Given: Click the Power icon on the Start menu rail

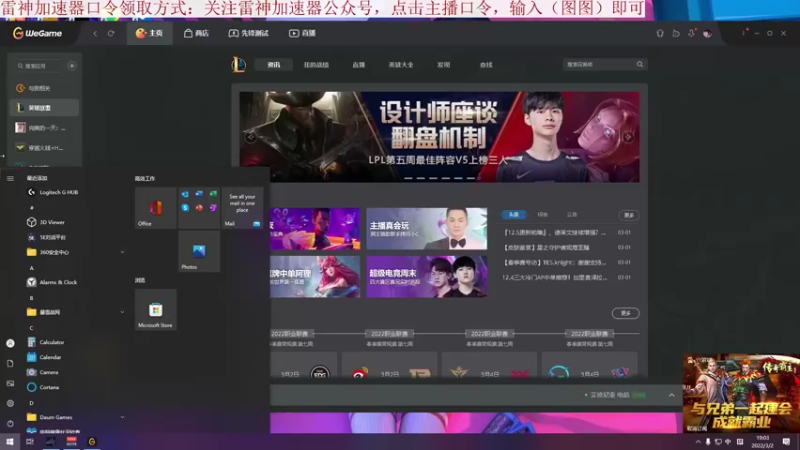Looking at the screenshot, I should pyautogui.click(x=10, y=423).
